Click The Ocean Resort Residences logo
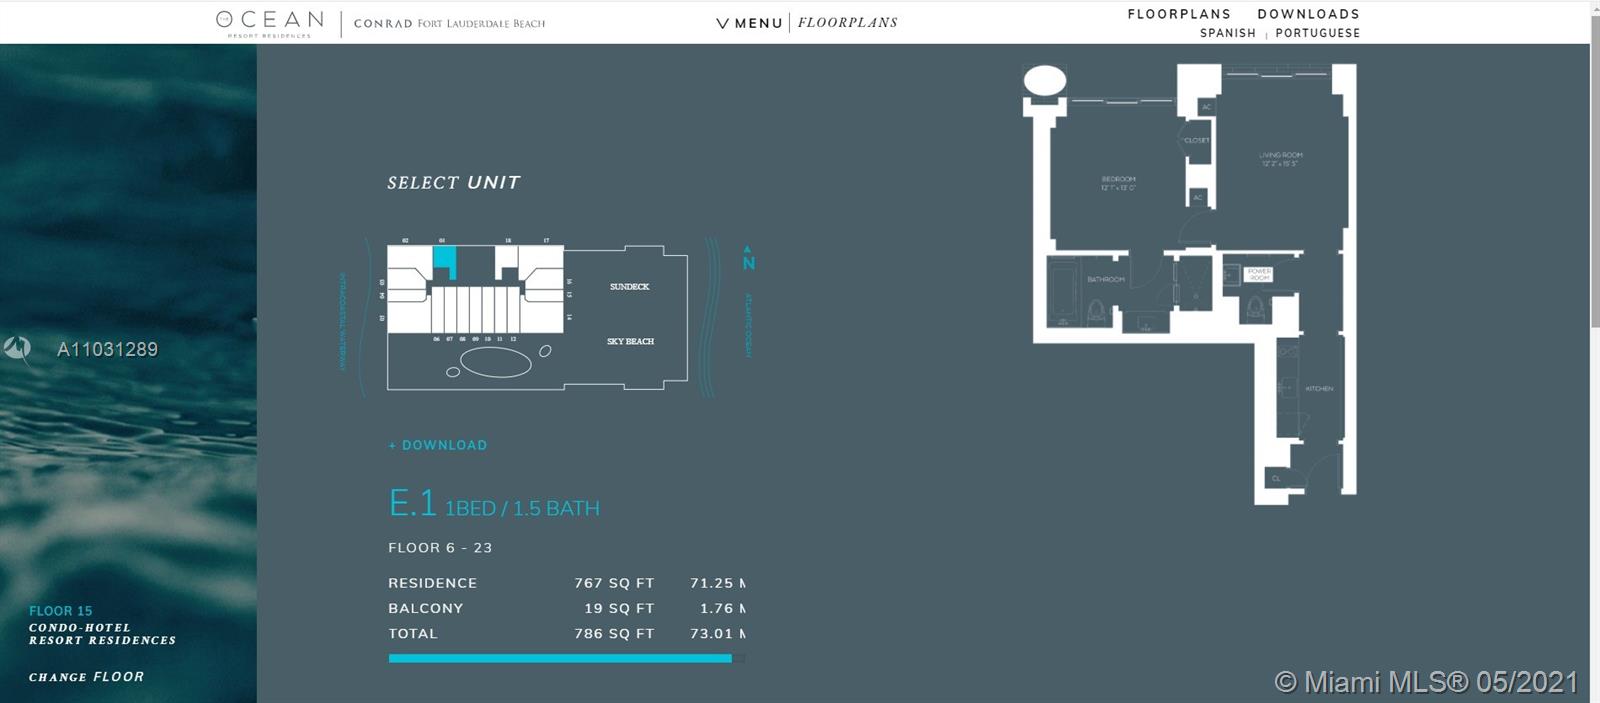The image size is (1600, 703). (x=268, y=23)
